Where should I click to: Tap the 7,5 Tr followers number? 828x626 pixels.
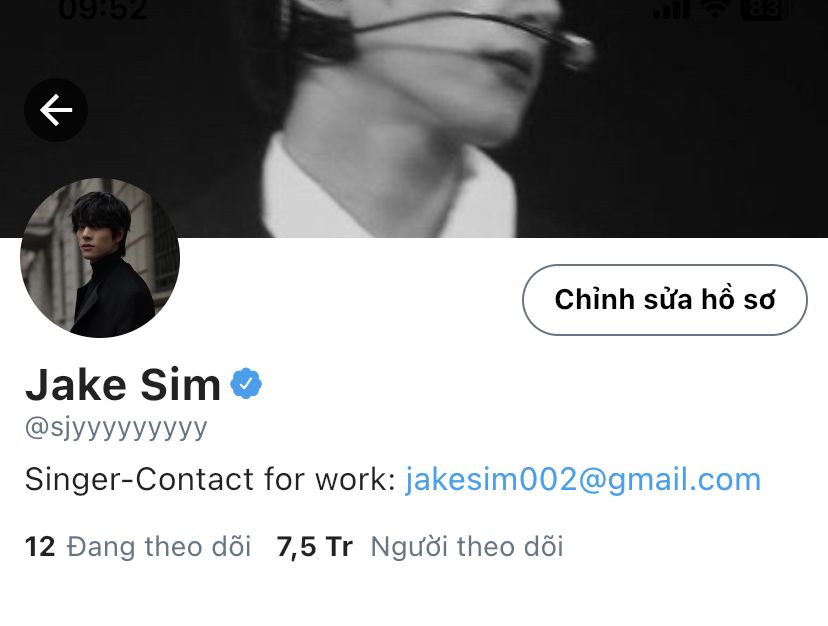click(315, 547)
